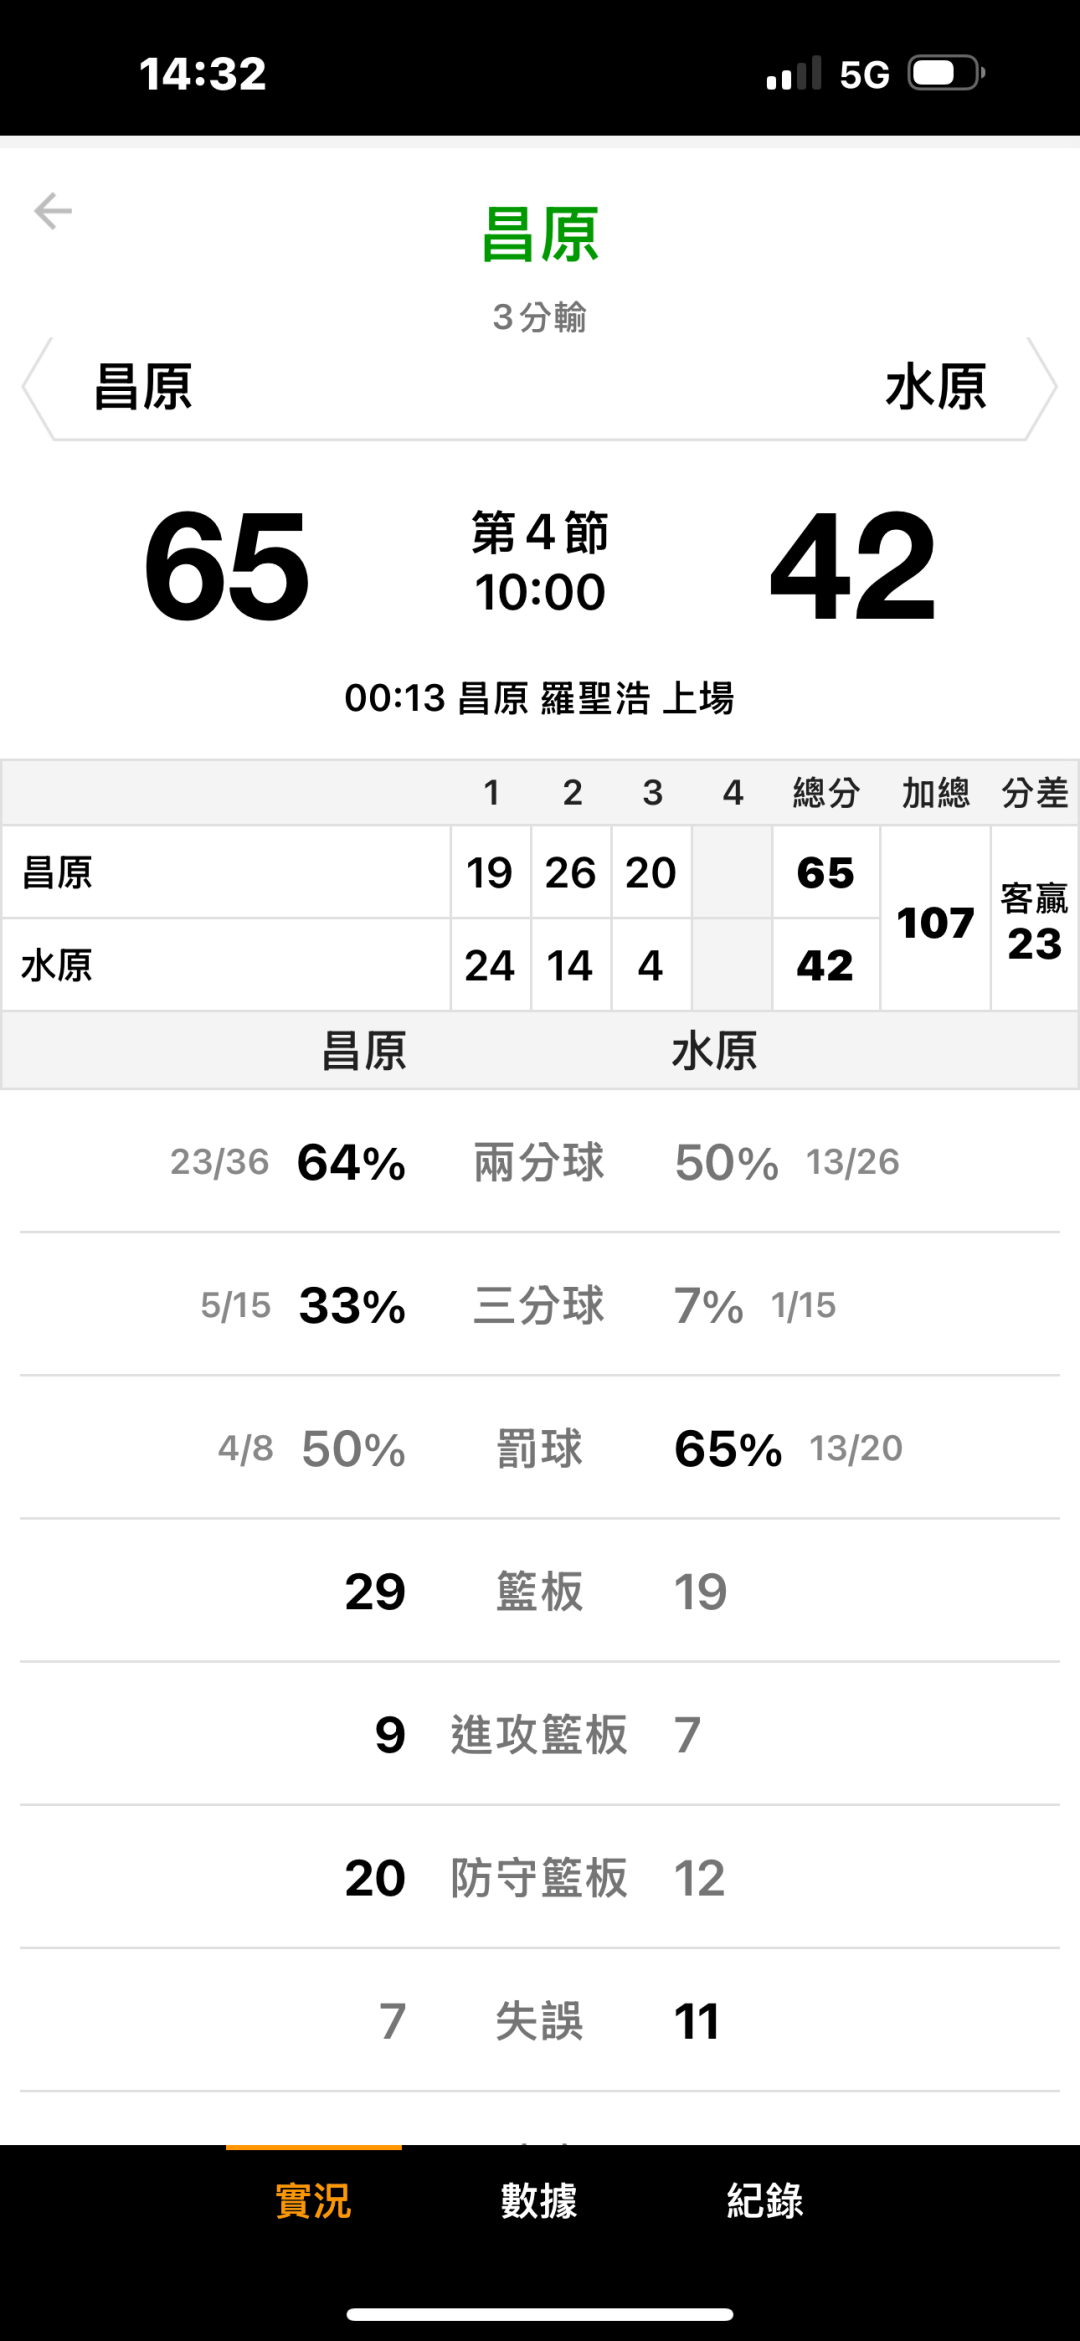Tap the signal strength bars icon
1080x2341 pixels.
click(794, 74)
